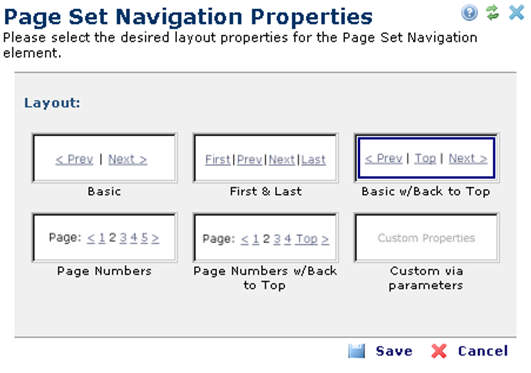
Task: Close the dialog with the X icon
Action: [x=516, y=13]
